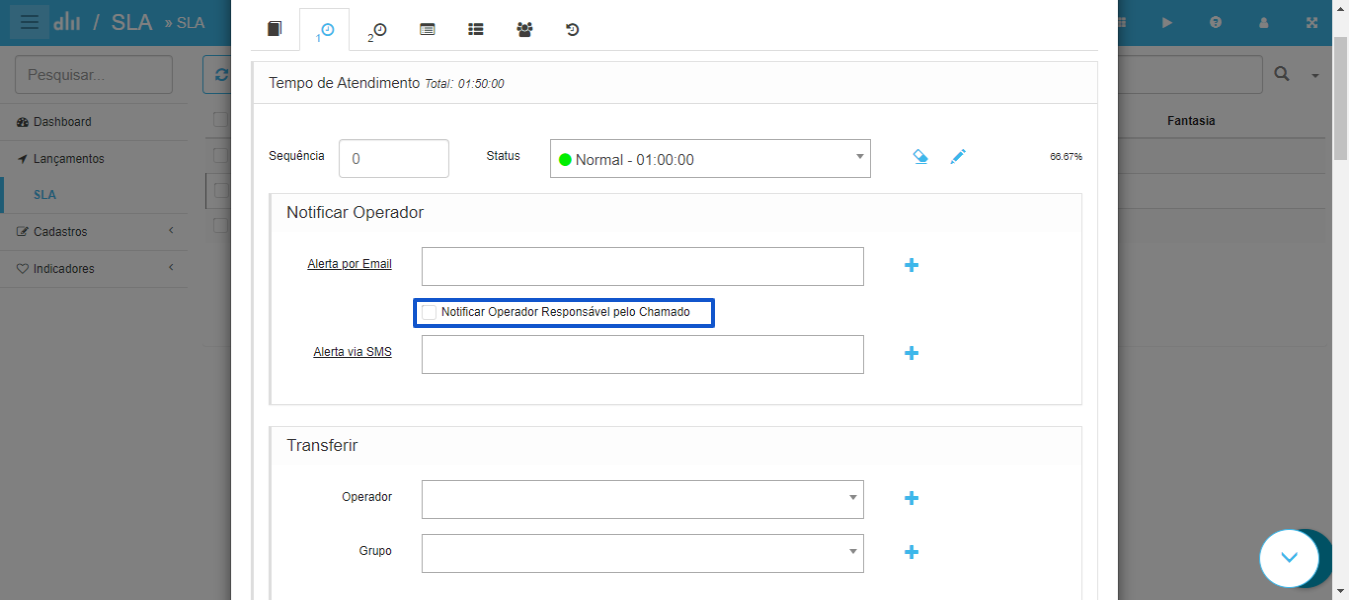The width and height of the screenshot is (1349, 600).
Task: Add SMS alert with plus icon
Action: [x=911, y=353]
